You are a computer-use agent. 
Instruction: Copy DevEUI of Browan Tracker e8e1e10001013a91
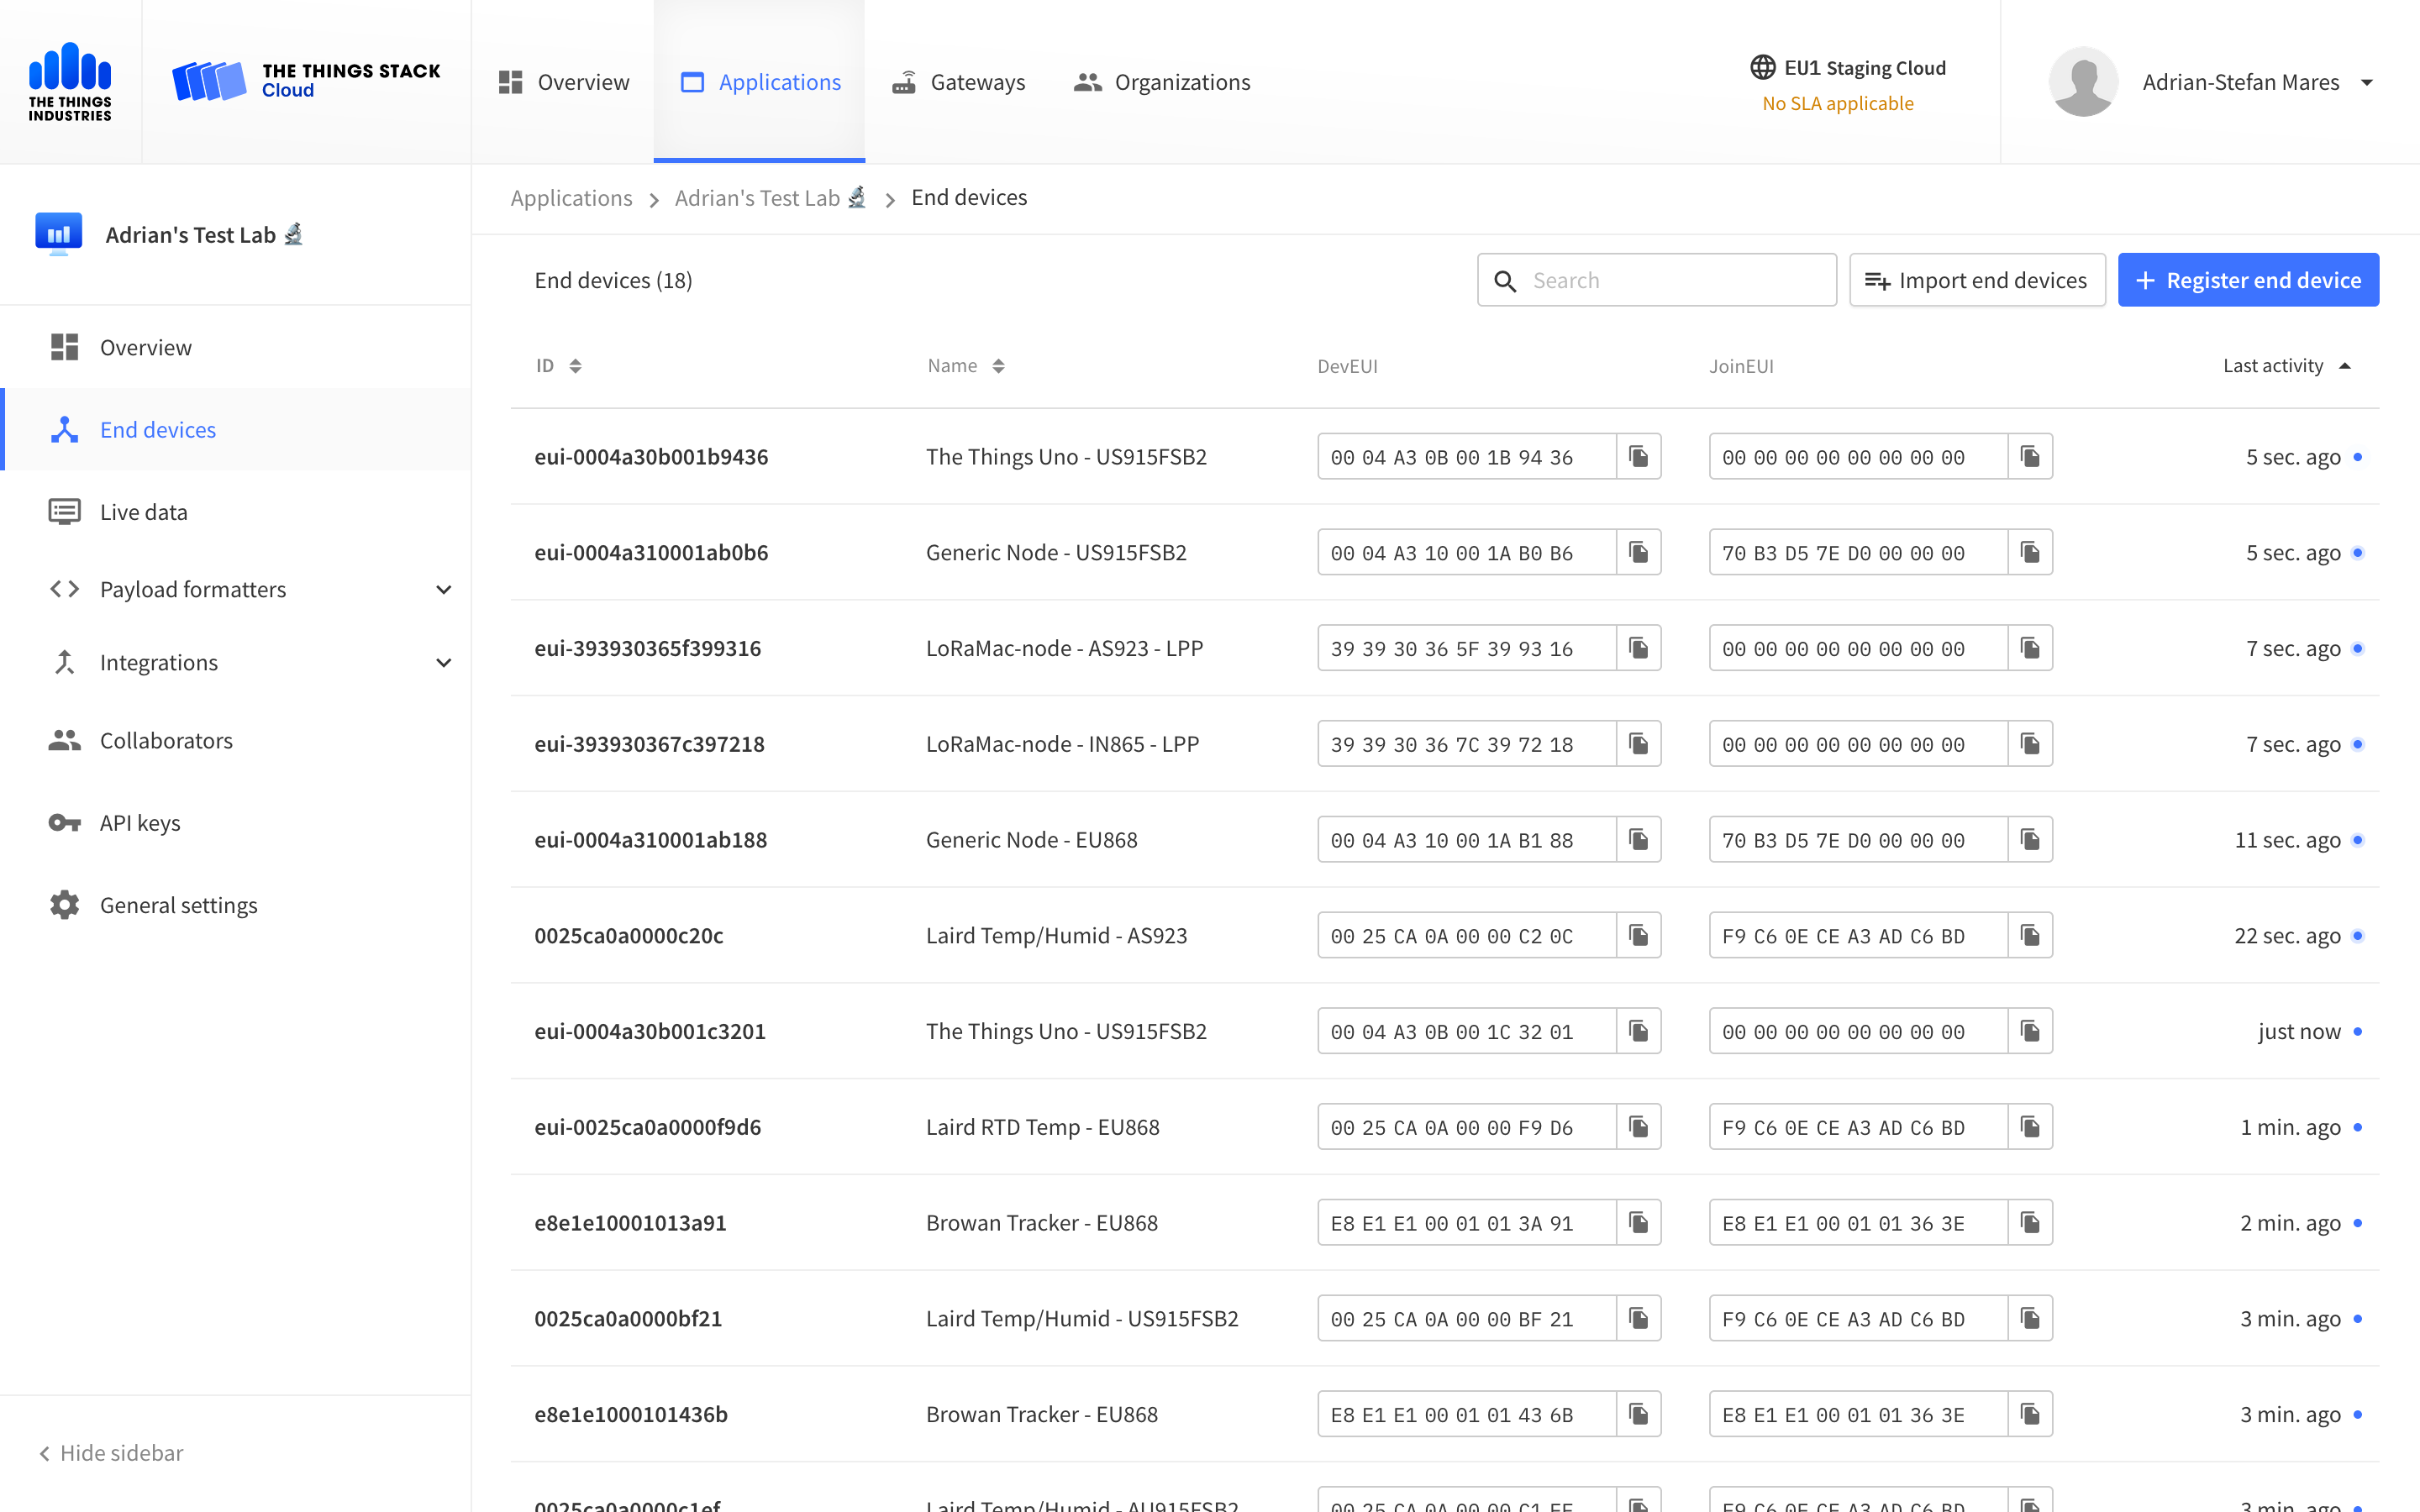coord(1638,1223)
